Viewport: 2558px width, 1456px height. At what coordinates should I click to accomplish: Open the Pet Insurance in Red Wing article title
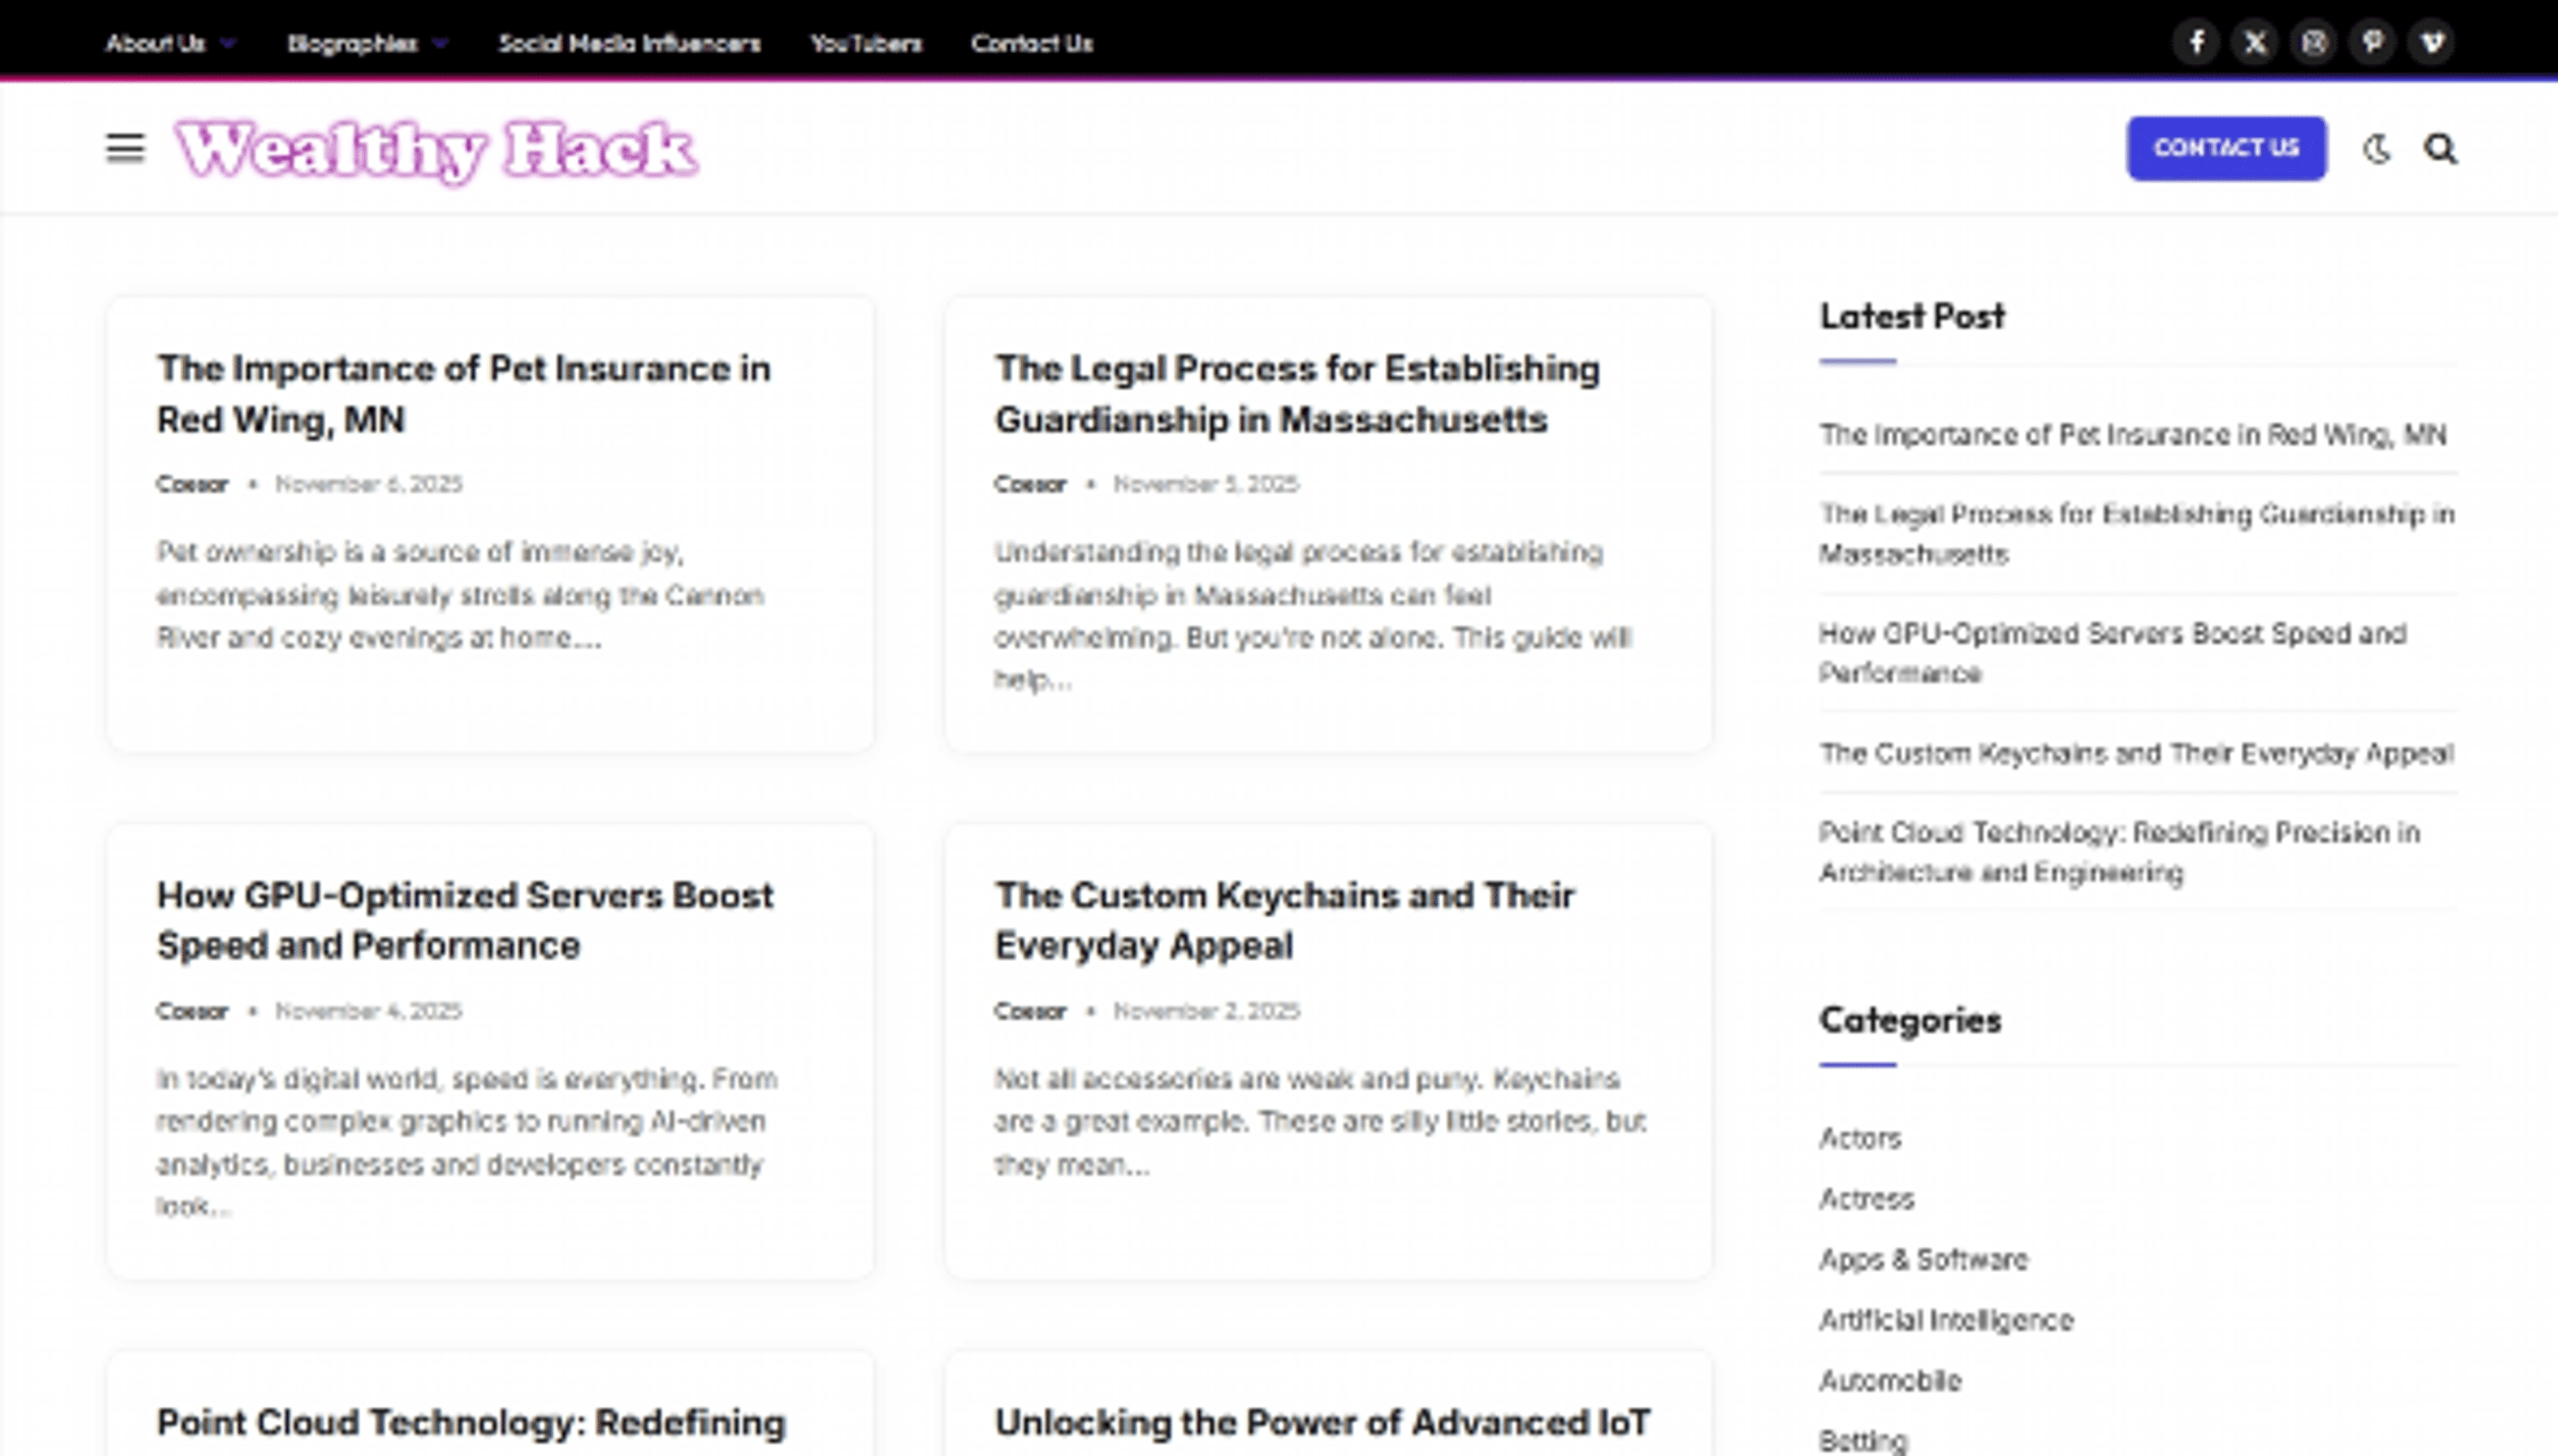(x=463, y=393)
